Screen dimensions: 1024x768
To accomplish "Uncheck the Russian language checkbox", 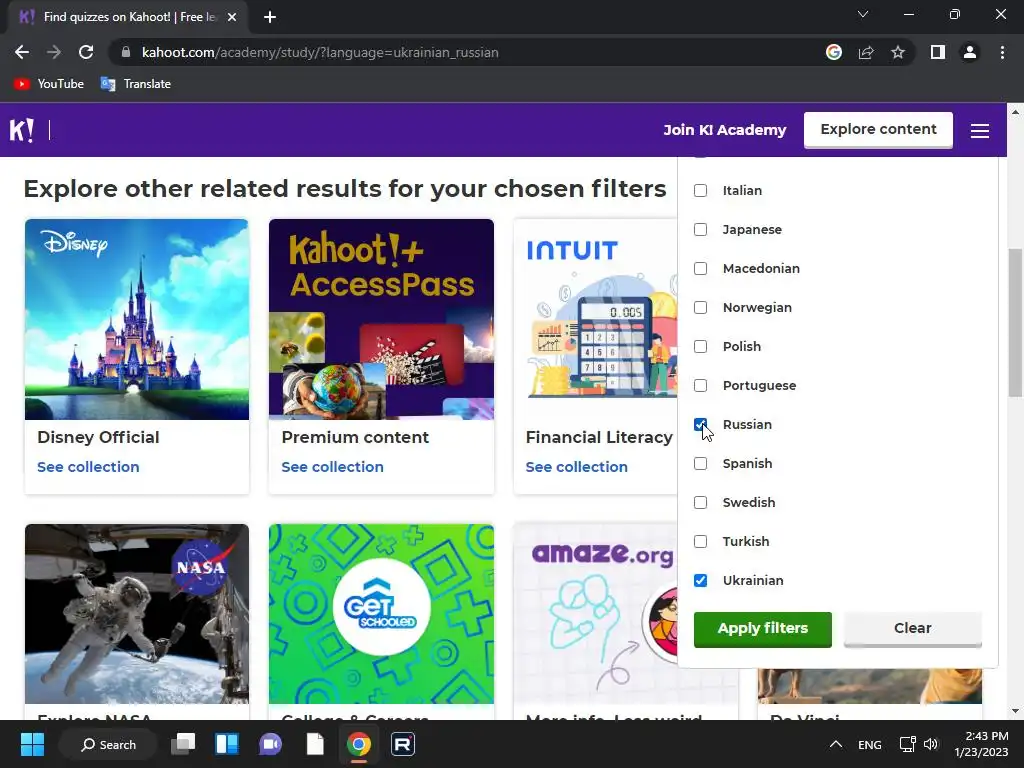I will click(700, 424).
